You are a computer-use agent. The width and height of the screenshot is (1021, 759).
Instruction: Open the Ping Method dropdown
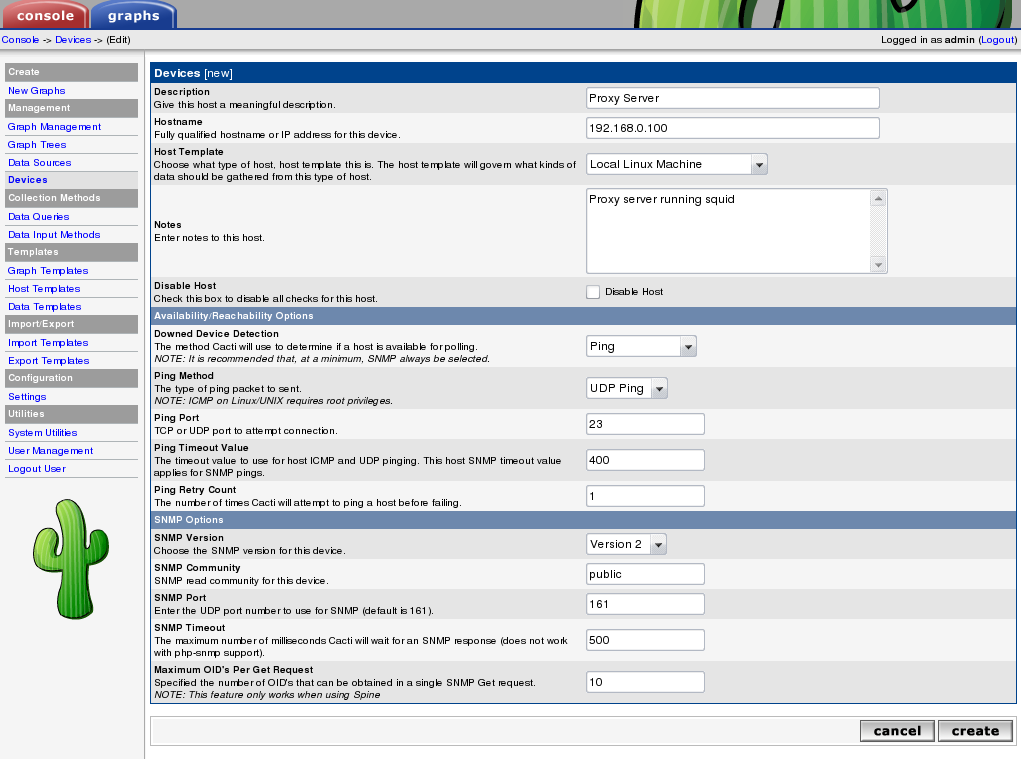(627, 388)
